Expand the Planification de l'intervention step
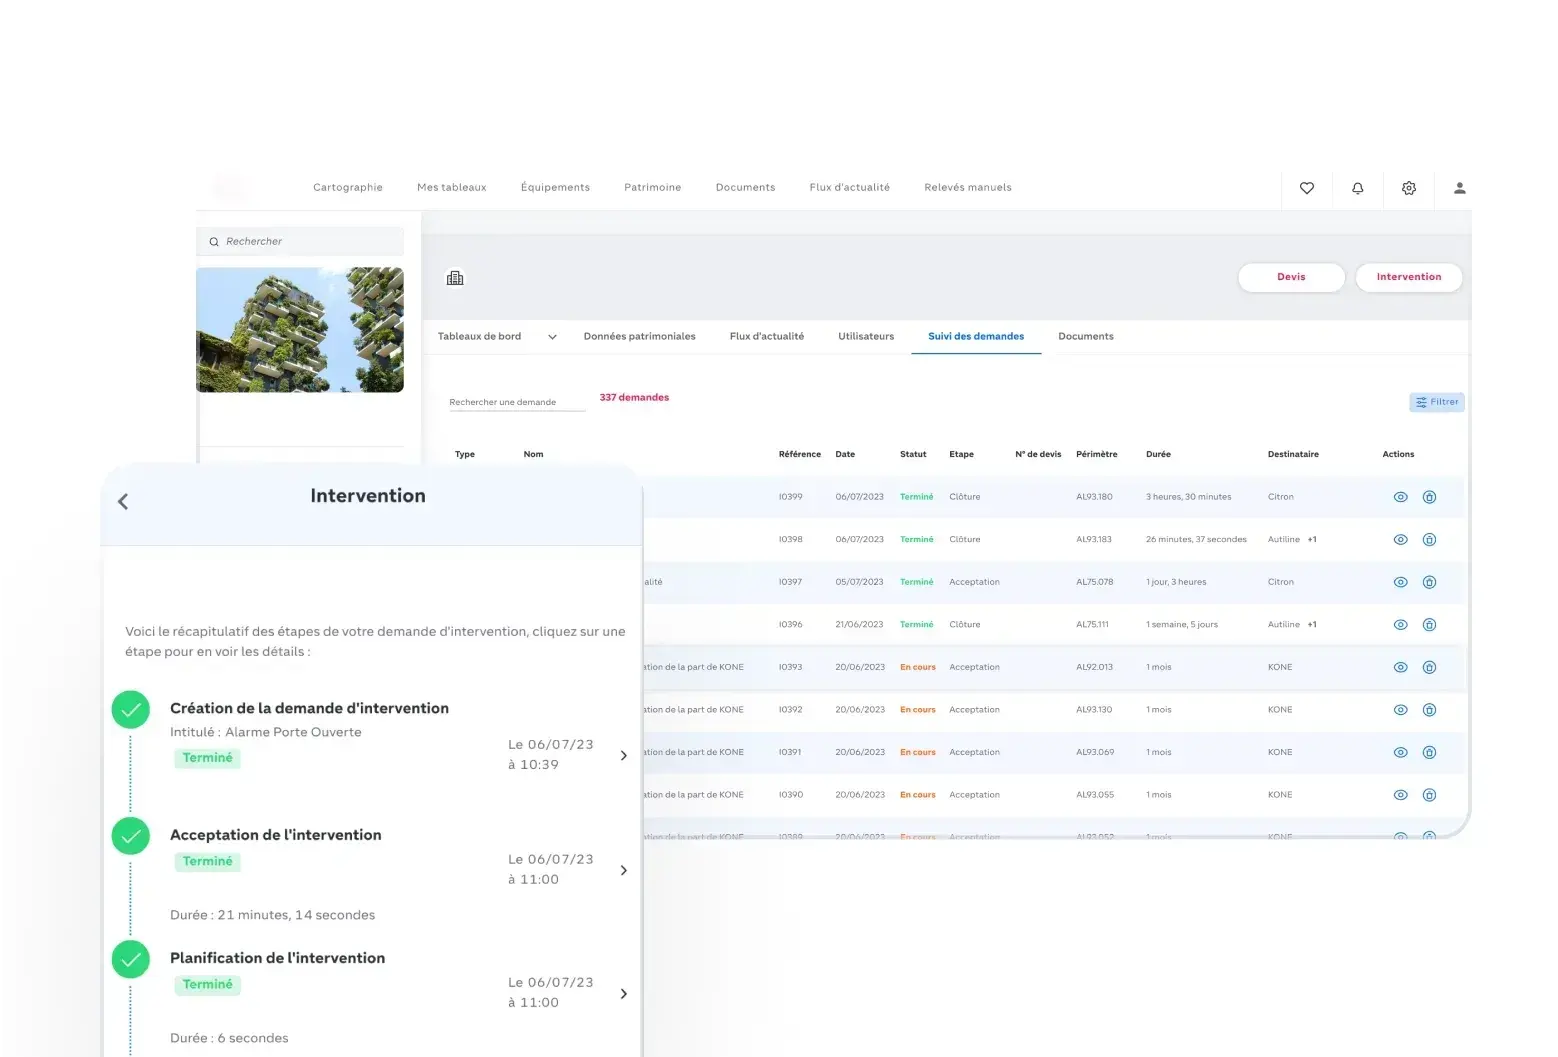Image resolution: width=1558 pixels, height=1057 pixels. click(x=623, y=994)
